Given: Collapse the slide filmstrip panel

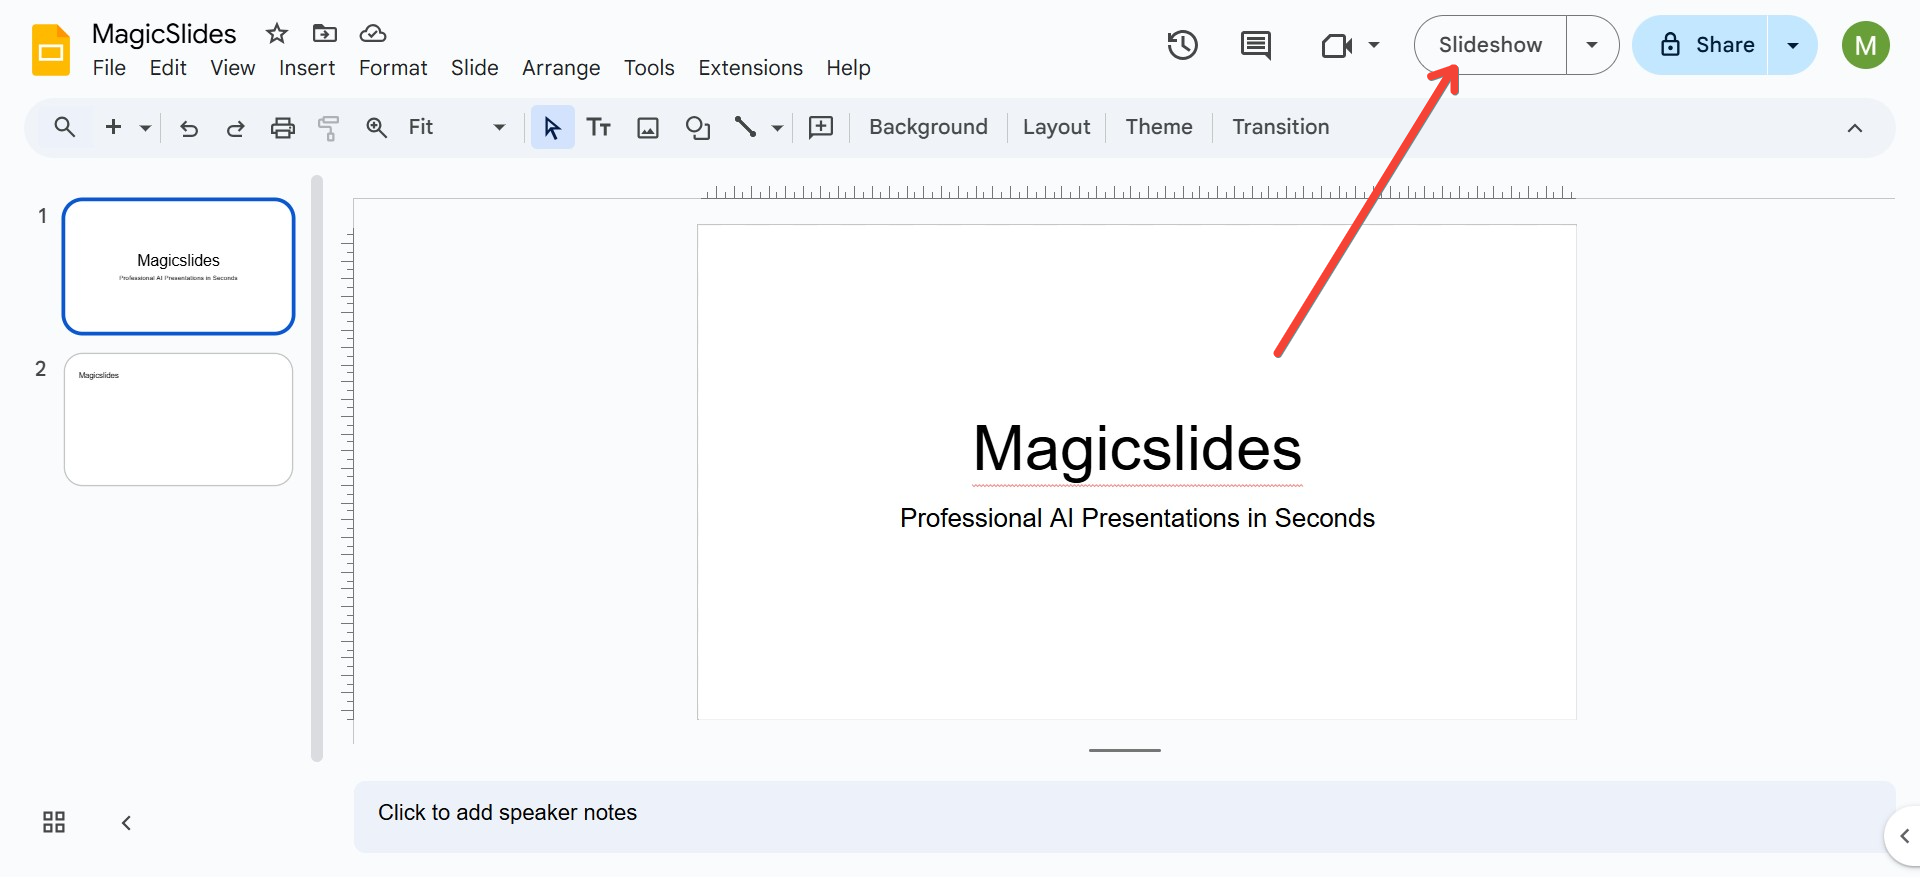Looking at the screenshot, I should click(126, 823).
